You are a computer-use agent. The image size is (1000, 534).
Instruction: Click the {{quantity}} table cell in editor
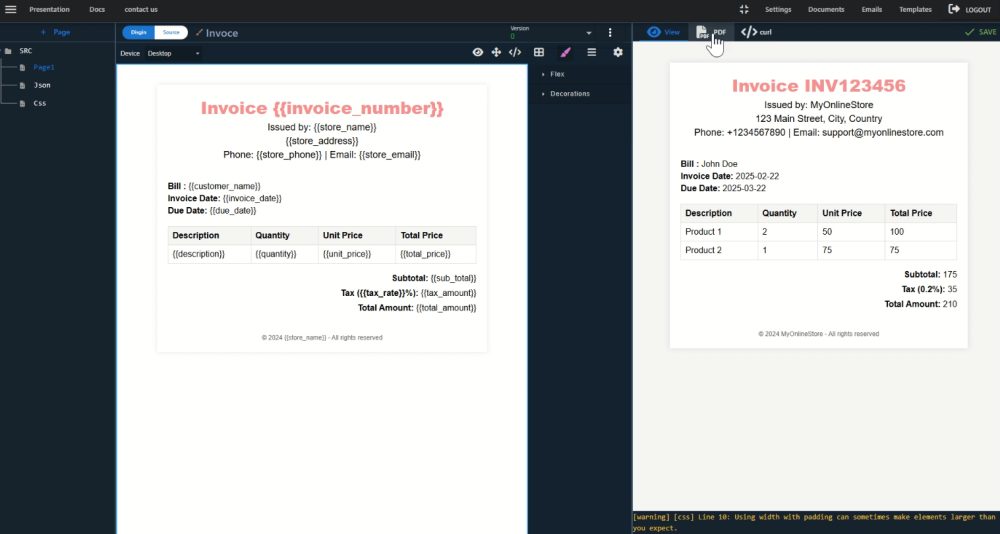tap(284, 254)
